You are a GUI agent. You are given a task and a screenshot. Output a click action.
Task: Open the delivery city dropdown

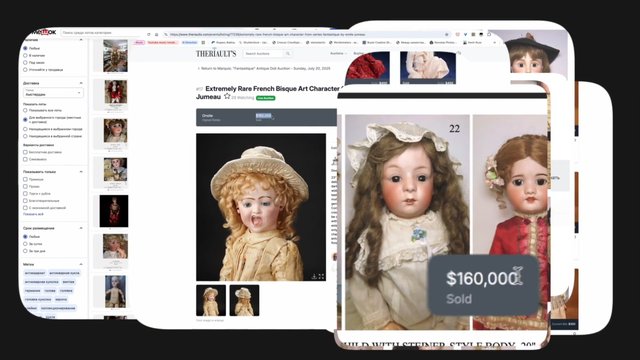[53, 93]
